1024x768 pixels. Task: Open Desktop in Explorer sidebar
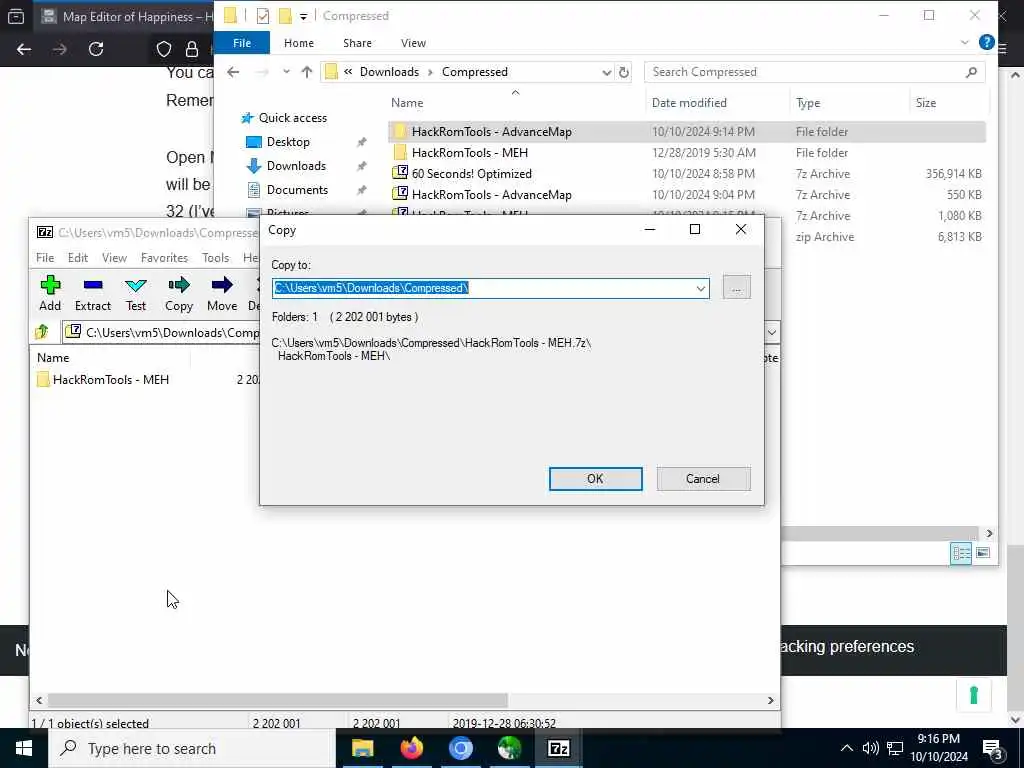click(x=288, y=142)
